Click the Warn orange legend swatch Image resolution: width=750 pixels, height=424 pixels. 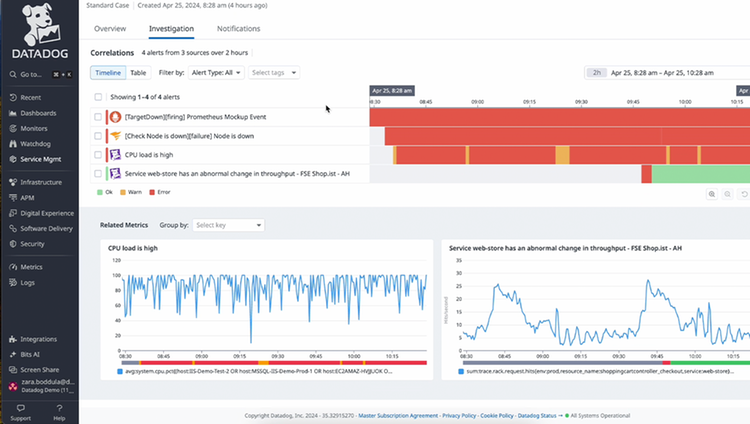[123, 192]
